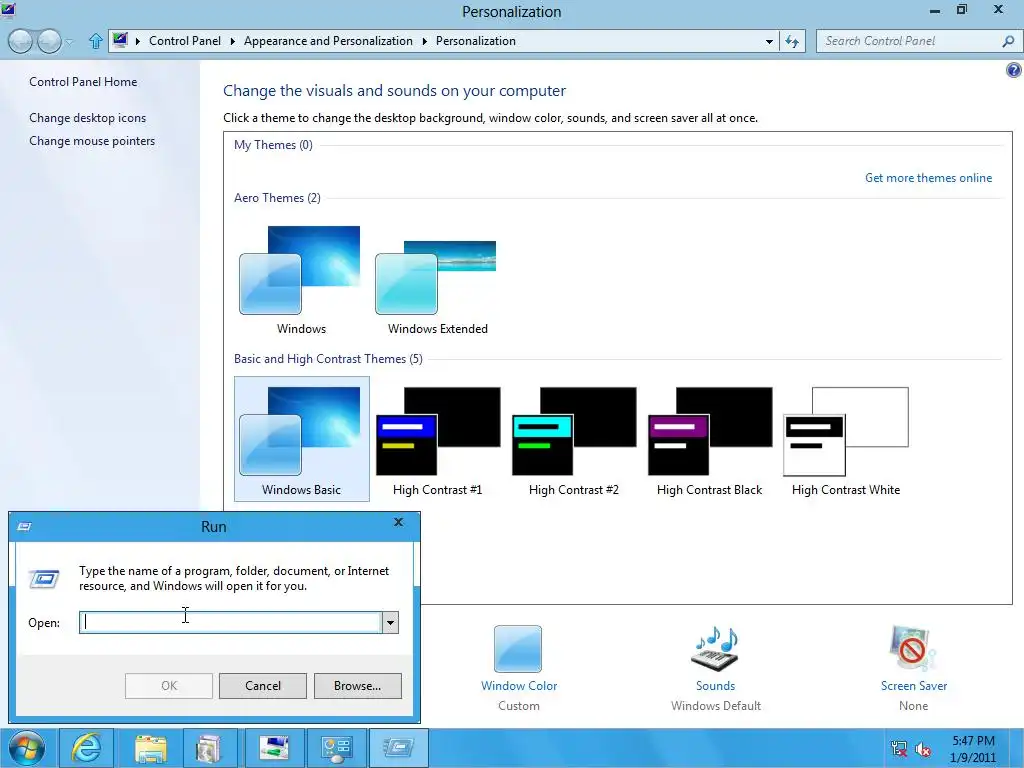
Task: Click the Run taskbar button
Action: 398,748
